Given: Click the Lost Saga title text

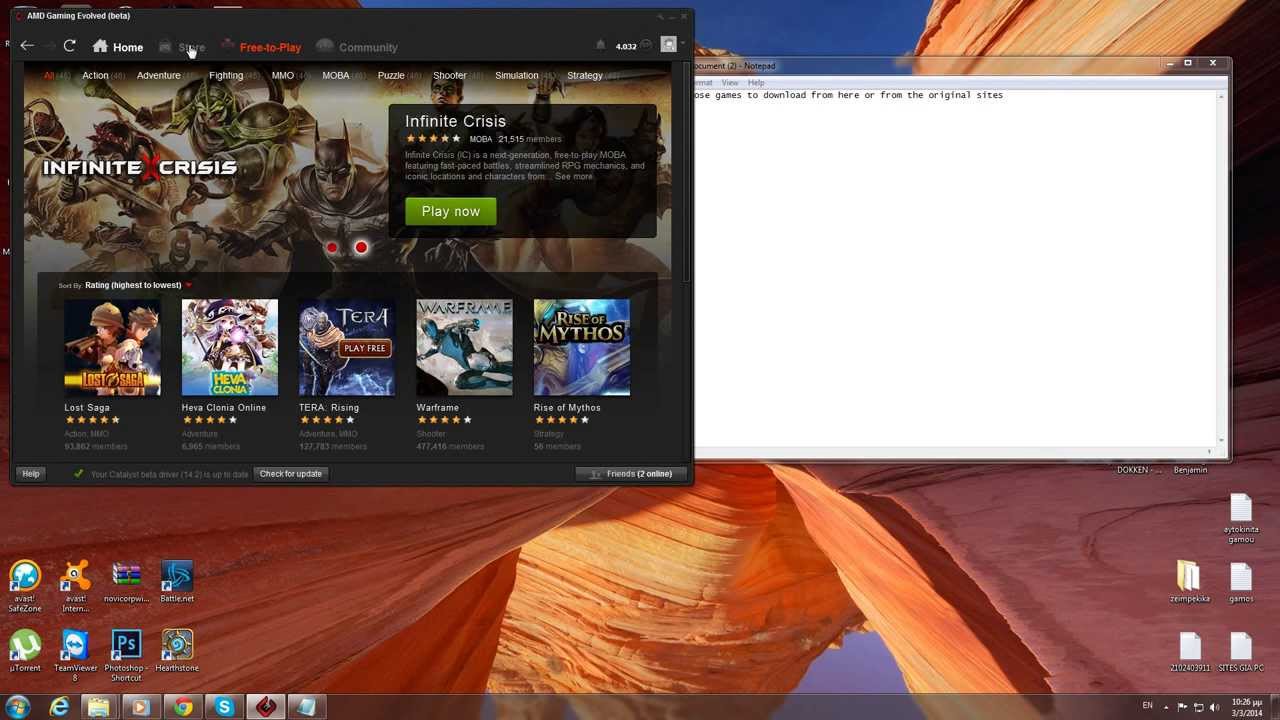Looking at the screenshot, I should (87, 408).
